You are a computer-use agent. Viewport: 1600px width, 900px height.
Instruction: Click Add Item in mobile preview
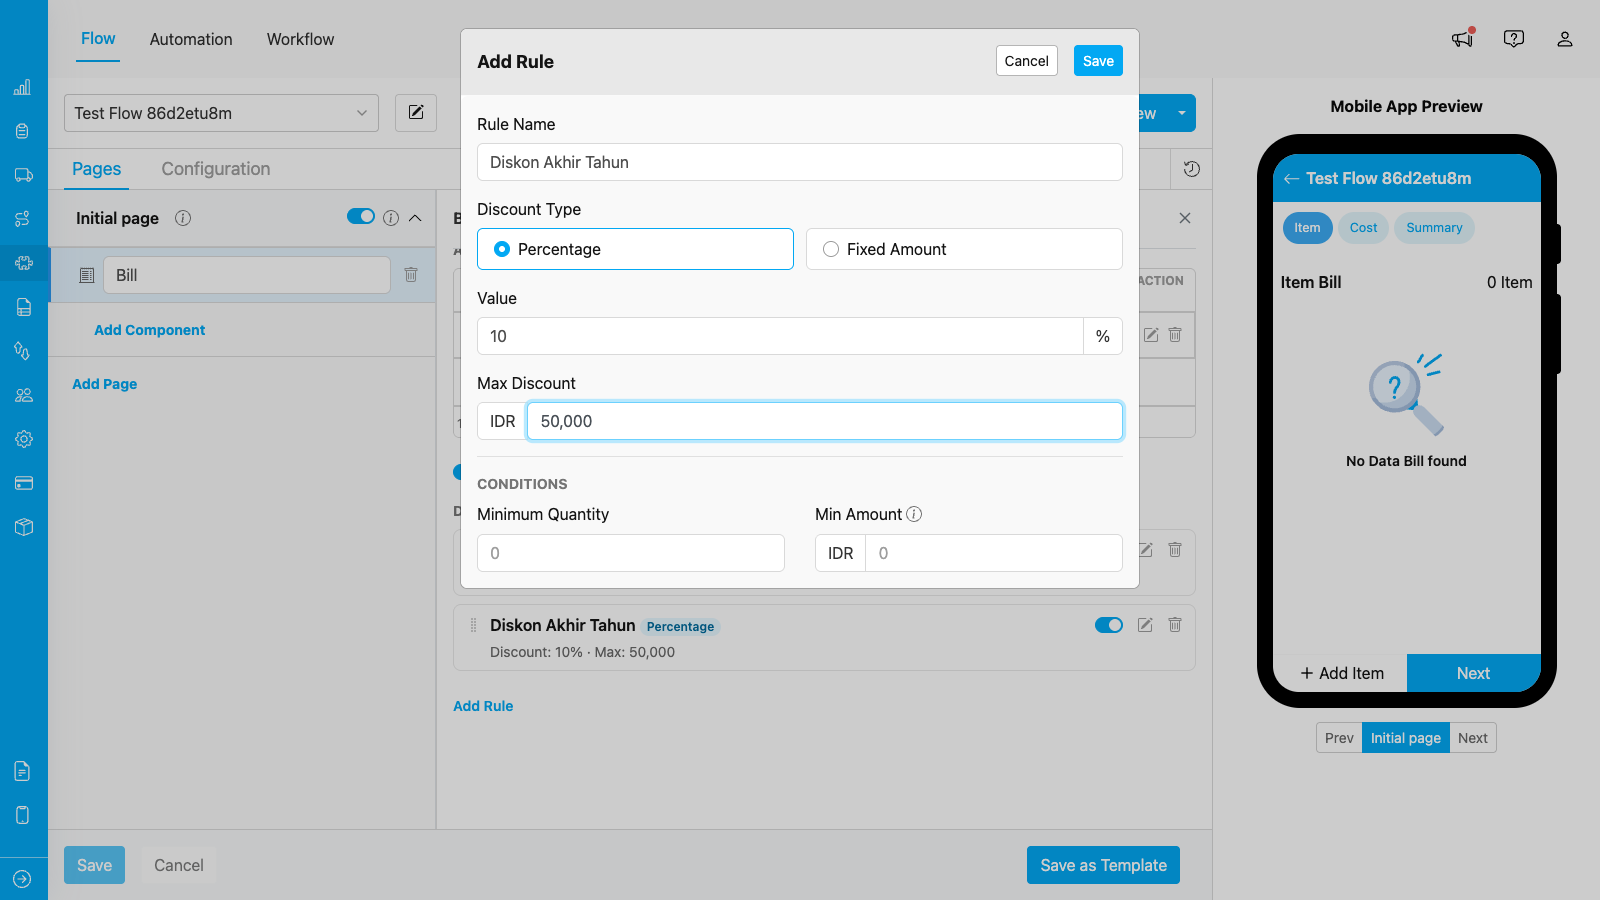tap(1341, 673)
